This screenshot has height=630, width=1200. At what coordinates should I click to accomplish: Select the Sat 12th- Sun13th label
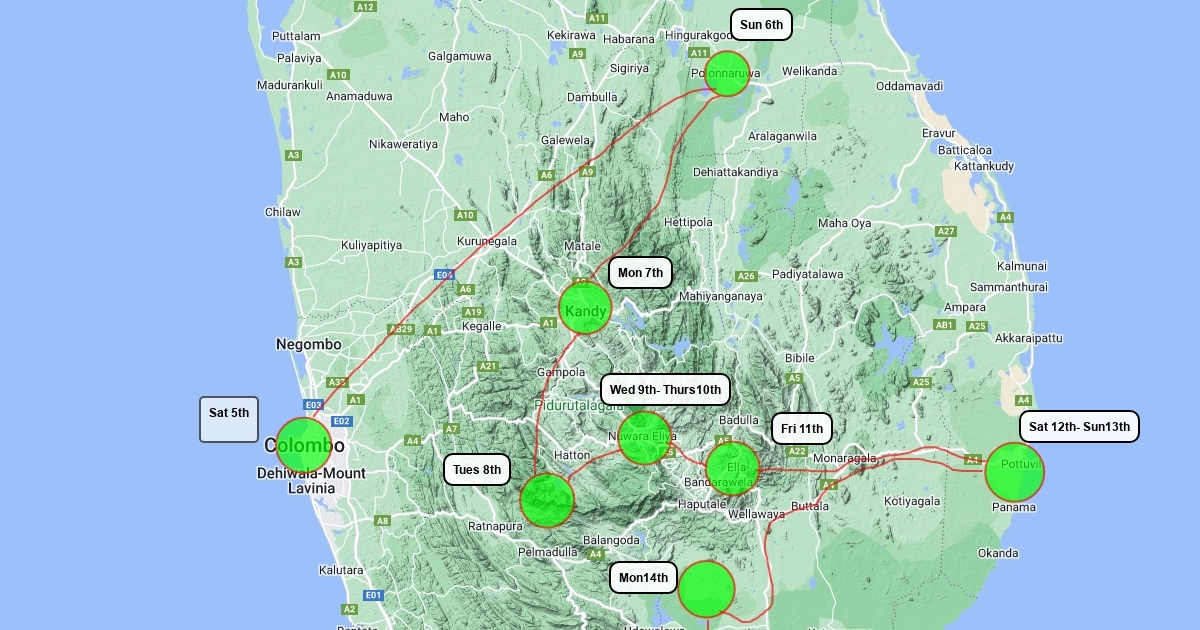tap(1079, 427)
